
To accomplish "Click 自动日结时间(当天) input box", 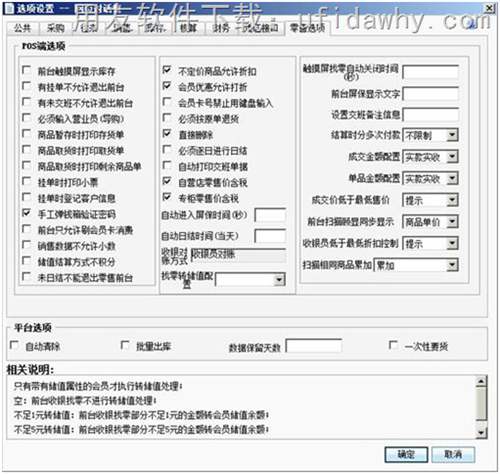I will pos(270,236).
